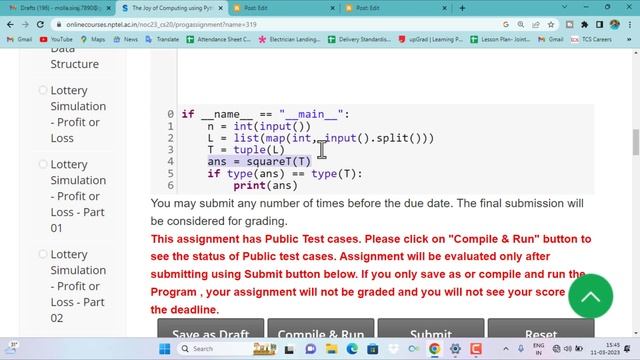
Task: Open Delivery Standards bookmark
Action: pos(359,39)
